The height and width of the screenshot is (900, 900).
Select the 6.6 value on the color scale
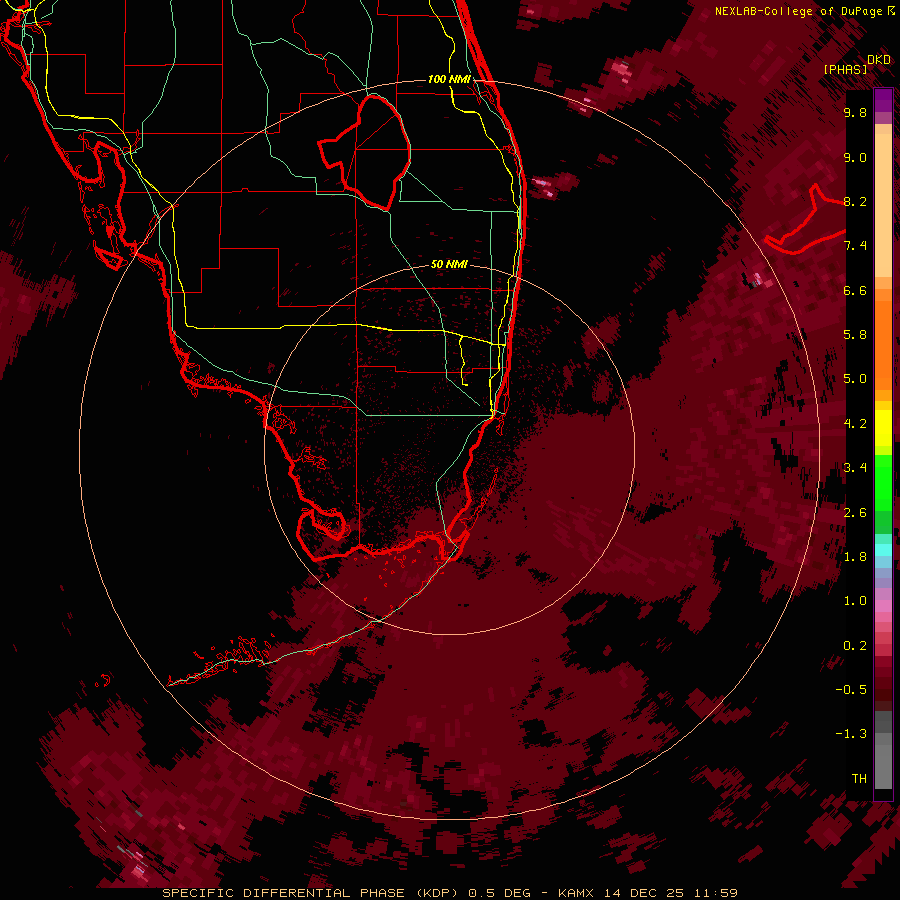tap(855, 290)
